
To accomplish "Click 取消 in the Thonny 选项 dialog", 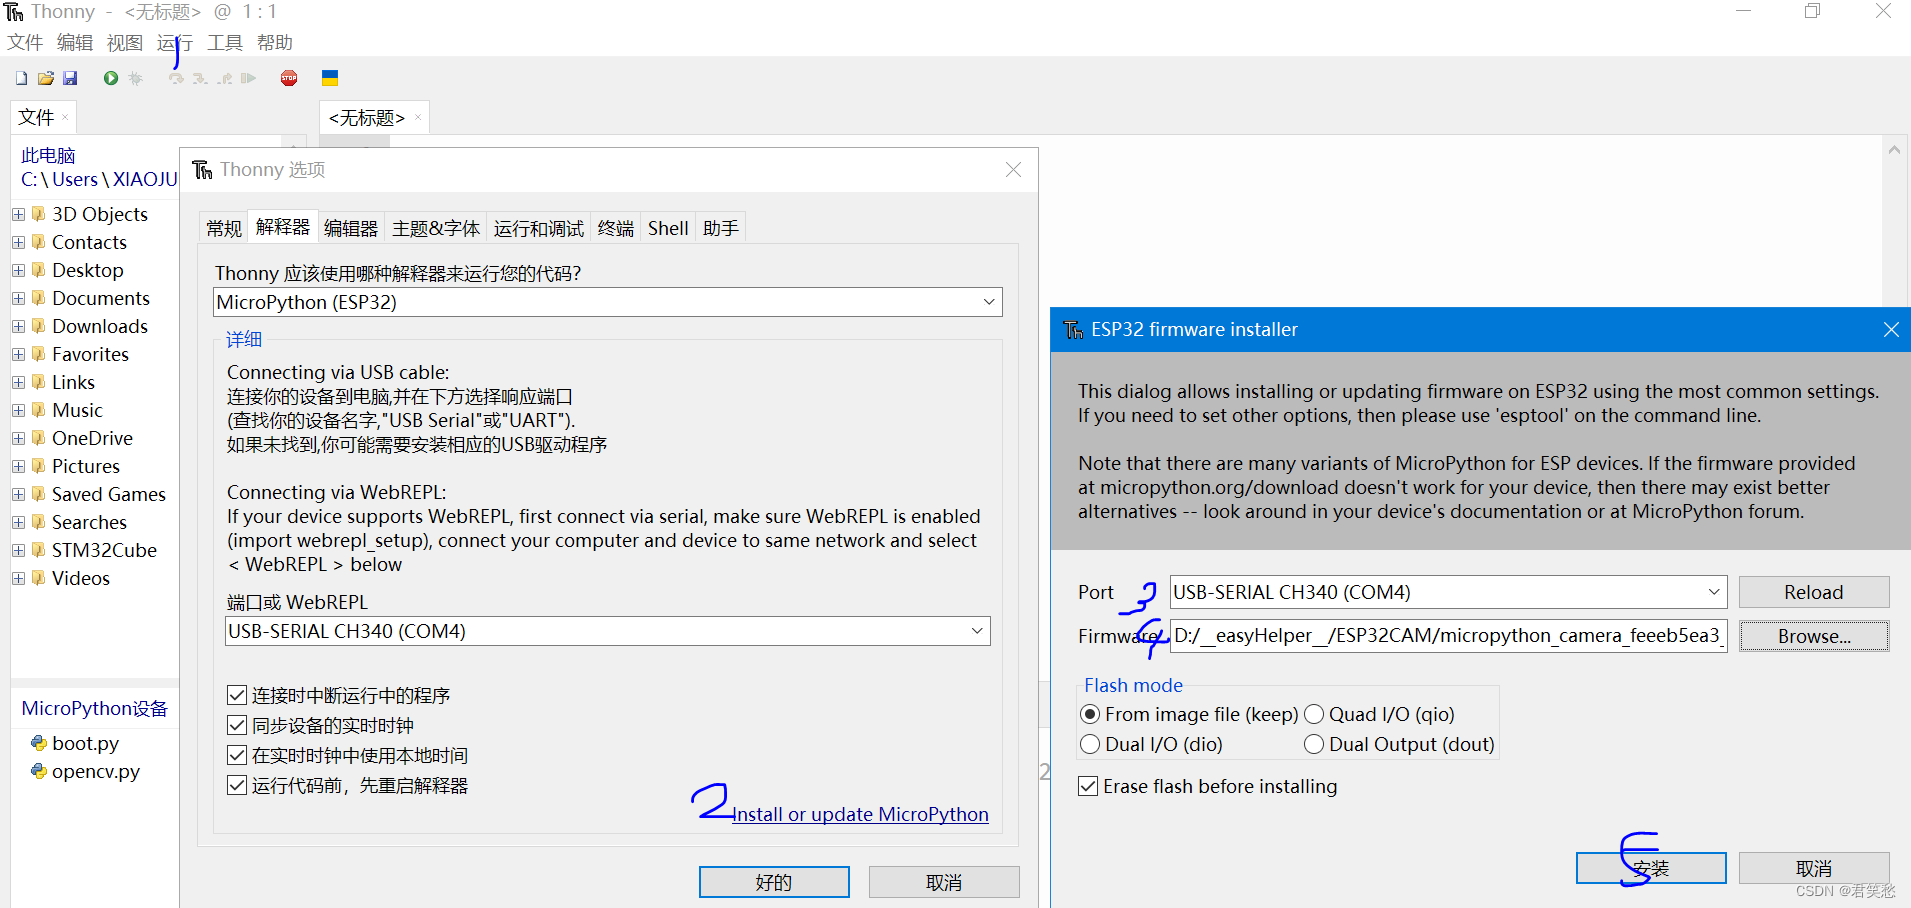I will tap(944, 882).
